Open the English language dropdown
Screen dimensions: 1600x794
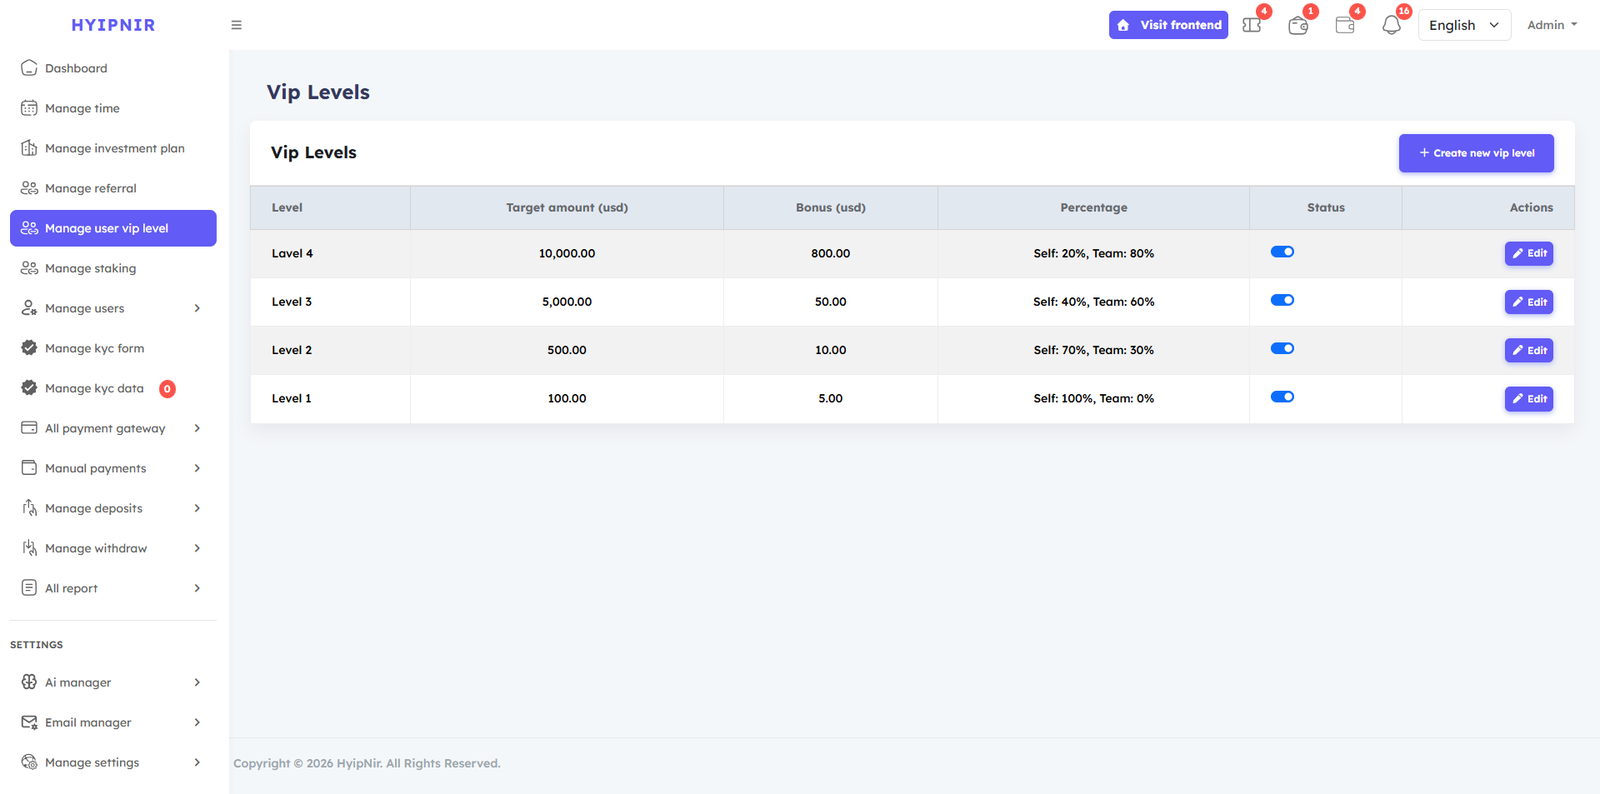[1463, 25]
